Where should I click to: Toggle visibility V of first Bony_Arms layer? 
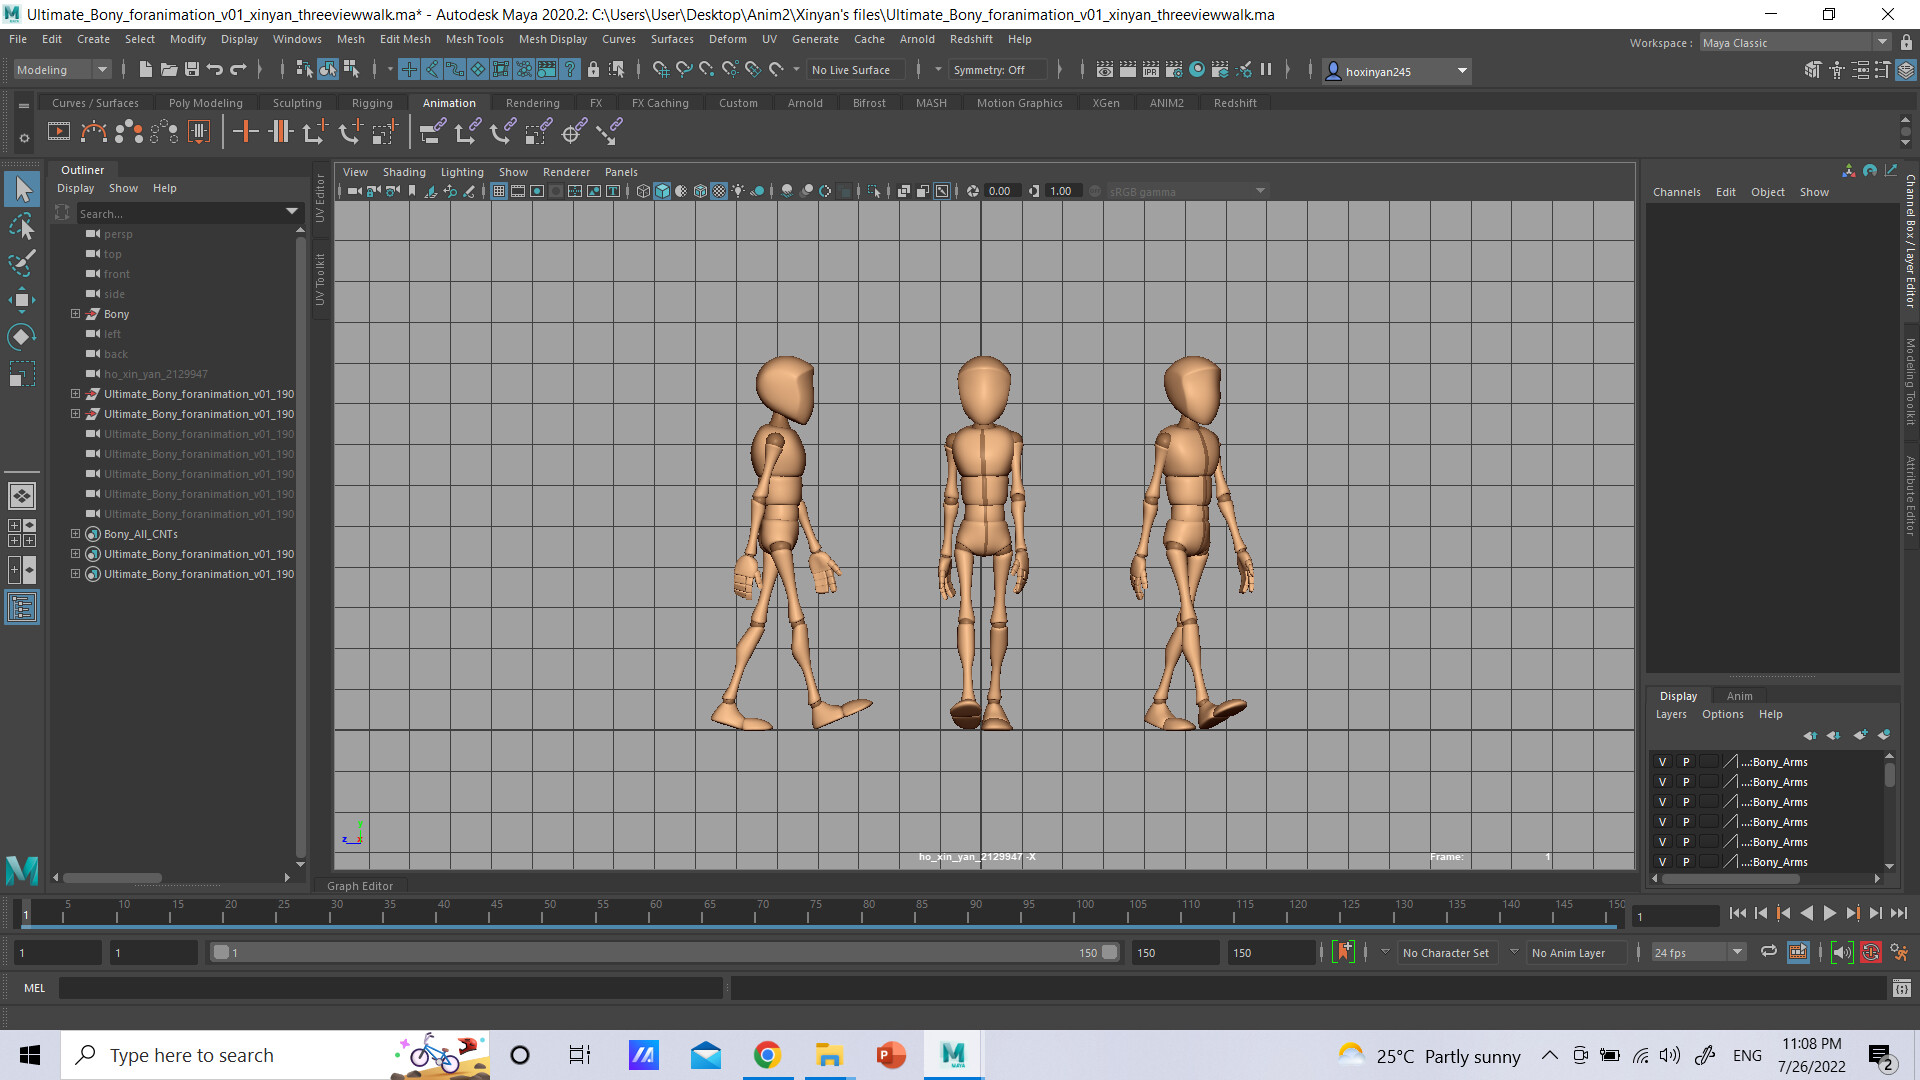(x=1662, y=762)
